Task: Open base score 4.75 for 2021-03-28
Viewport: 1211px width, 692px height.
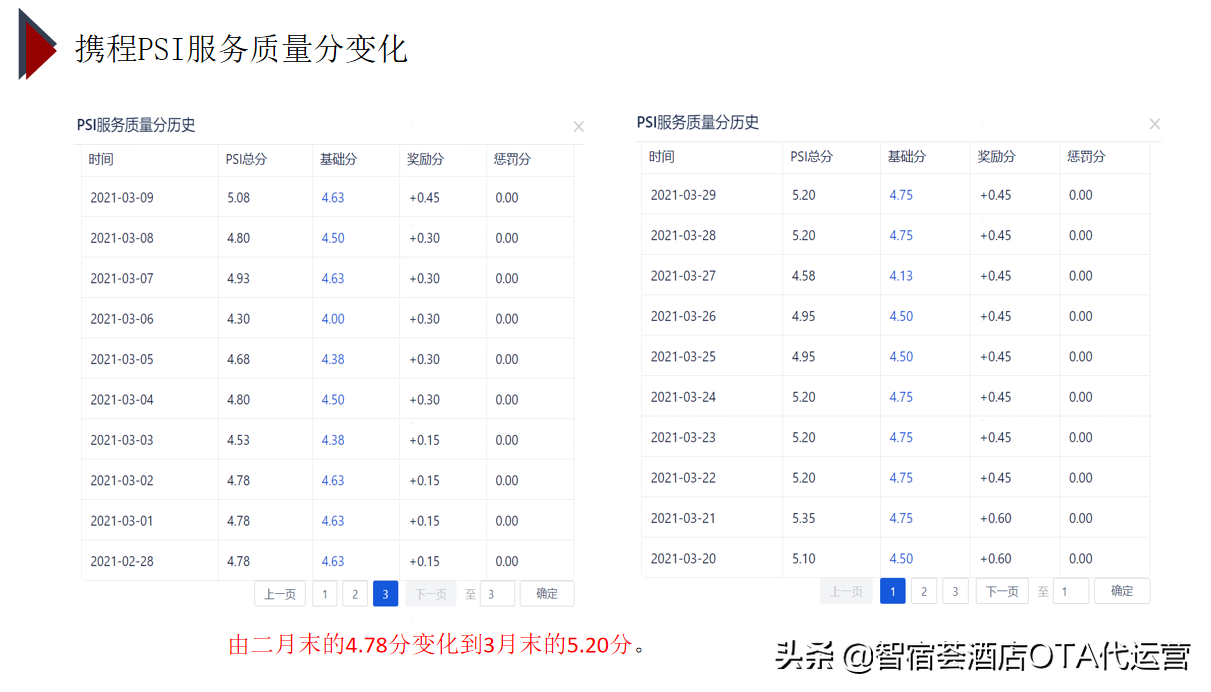Action: tap(901, 235)
